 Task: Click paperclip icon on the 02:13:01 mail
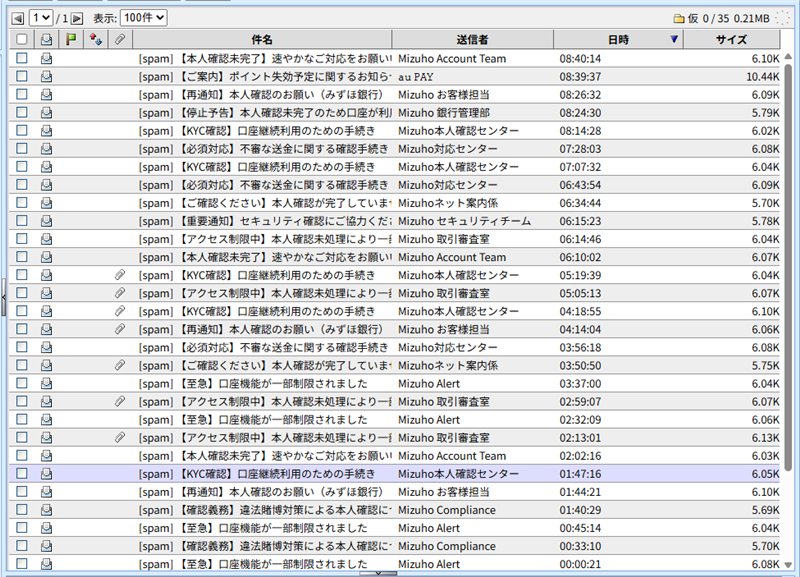pyautogui.click(x=120, y=437)
